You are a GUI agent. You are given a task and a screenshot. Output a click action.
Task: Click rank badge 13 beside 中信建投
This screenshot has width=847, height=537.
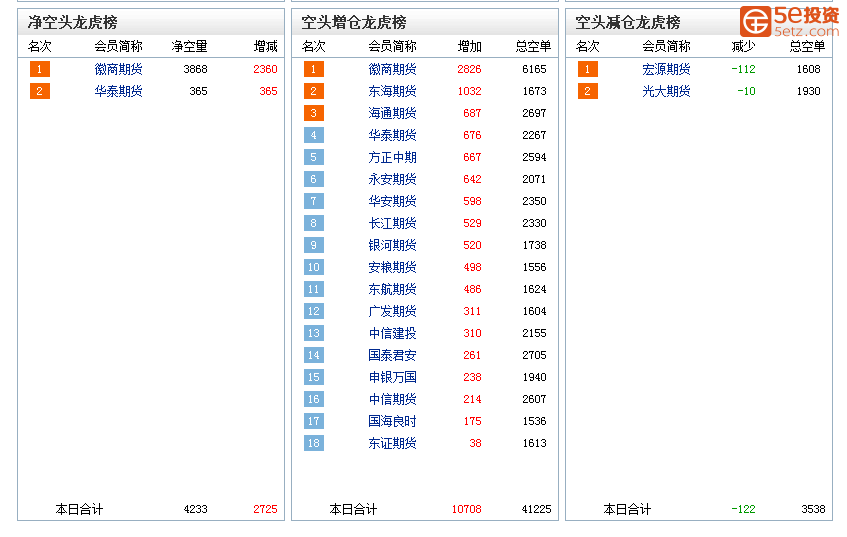coord(313,333)
